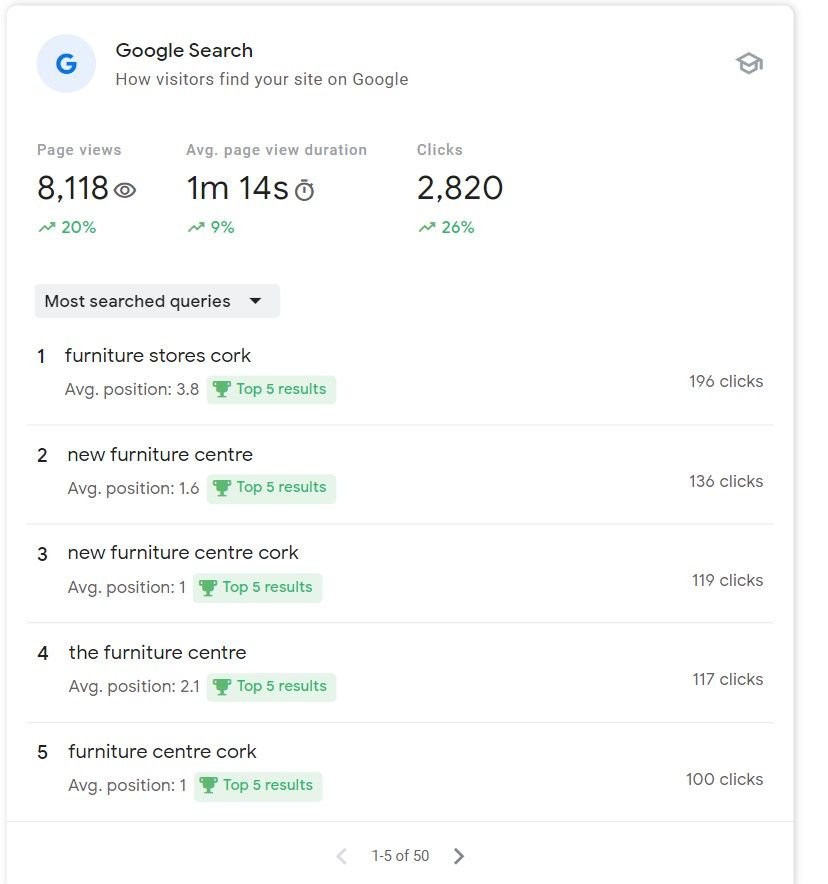Click the 8,118 page views value
Viewport: 828px width, 884px height.
73,188
